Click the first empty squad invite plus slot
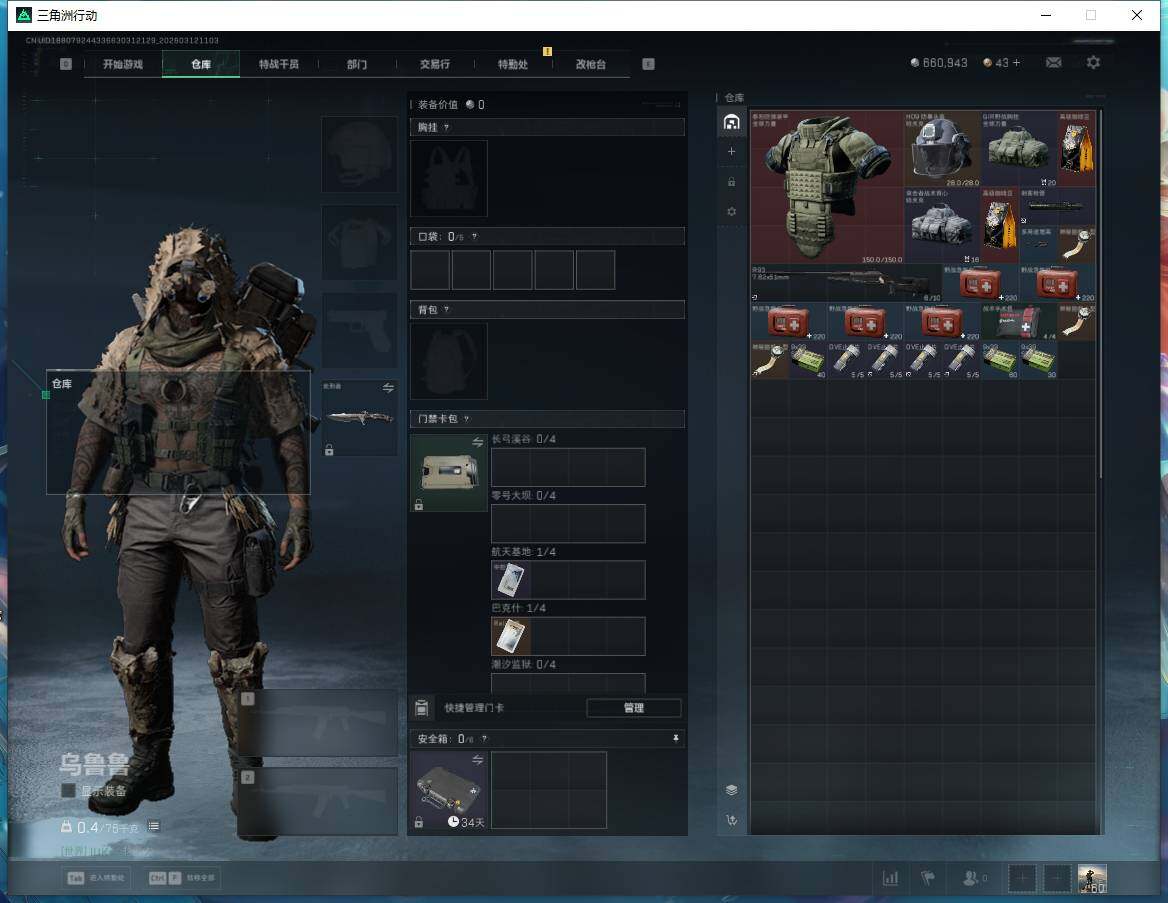Image resolution: width=1168 pixels, height=903 pixels. click(x=1022, y=878)
